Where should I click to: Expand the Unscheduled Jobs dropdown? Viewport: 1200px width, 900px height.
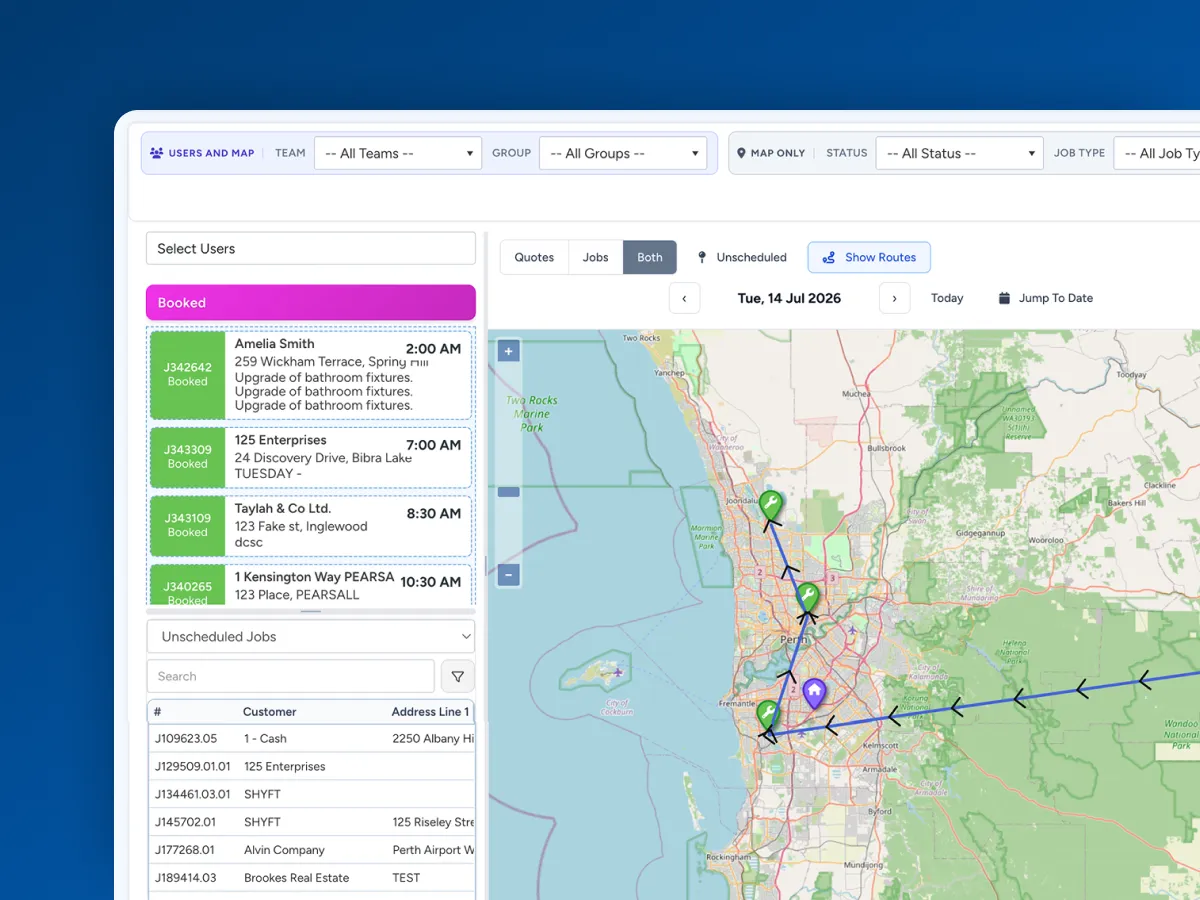[311, 636]
